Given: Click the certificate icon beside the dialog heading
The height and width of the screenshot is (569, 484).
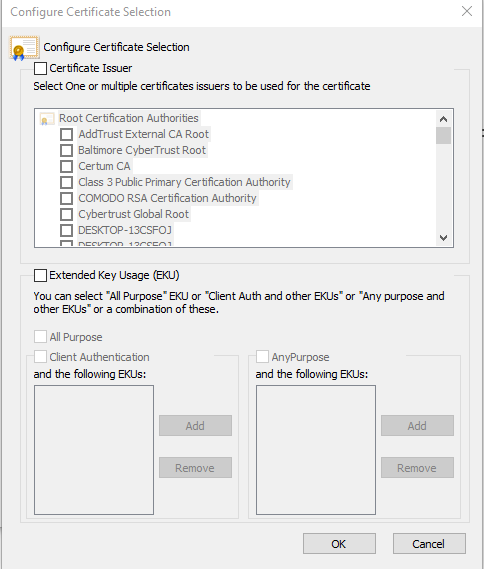Looking at the screenshot, I should click(x=24, y=48).
